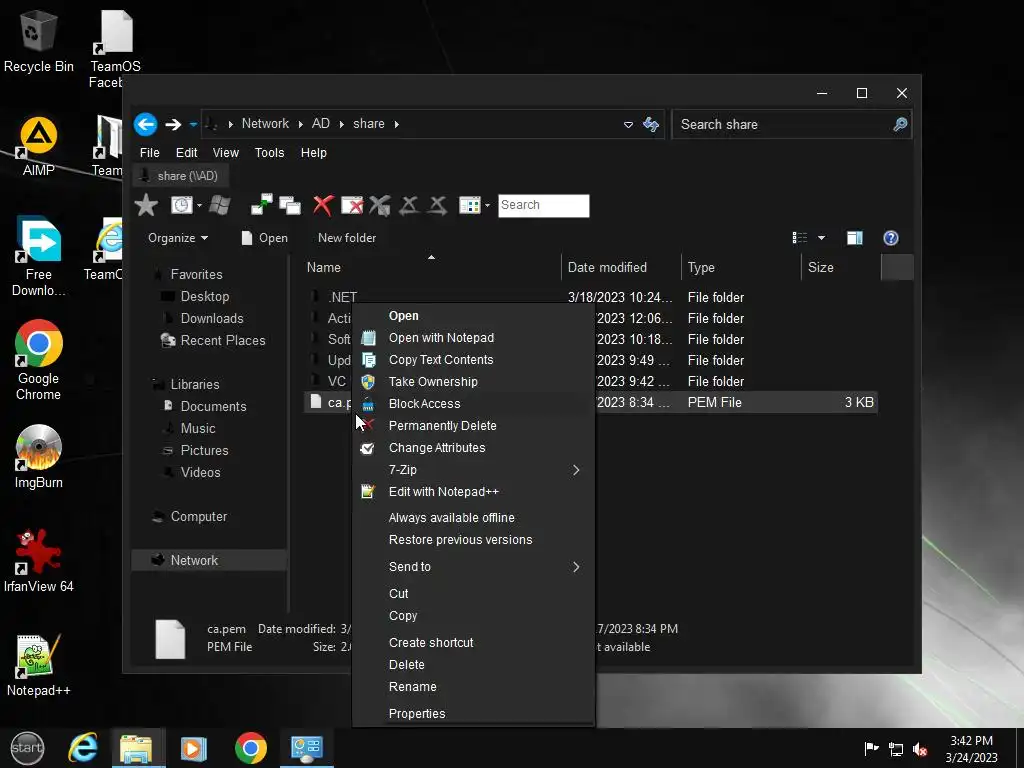This screenshot has height=768, width=1024.
Task: Click the Windows logo toolbar icon
Action: [x=219, y=205]
